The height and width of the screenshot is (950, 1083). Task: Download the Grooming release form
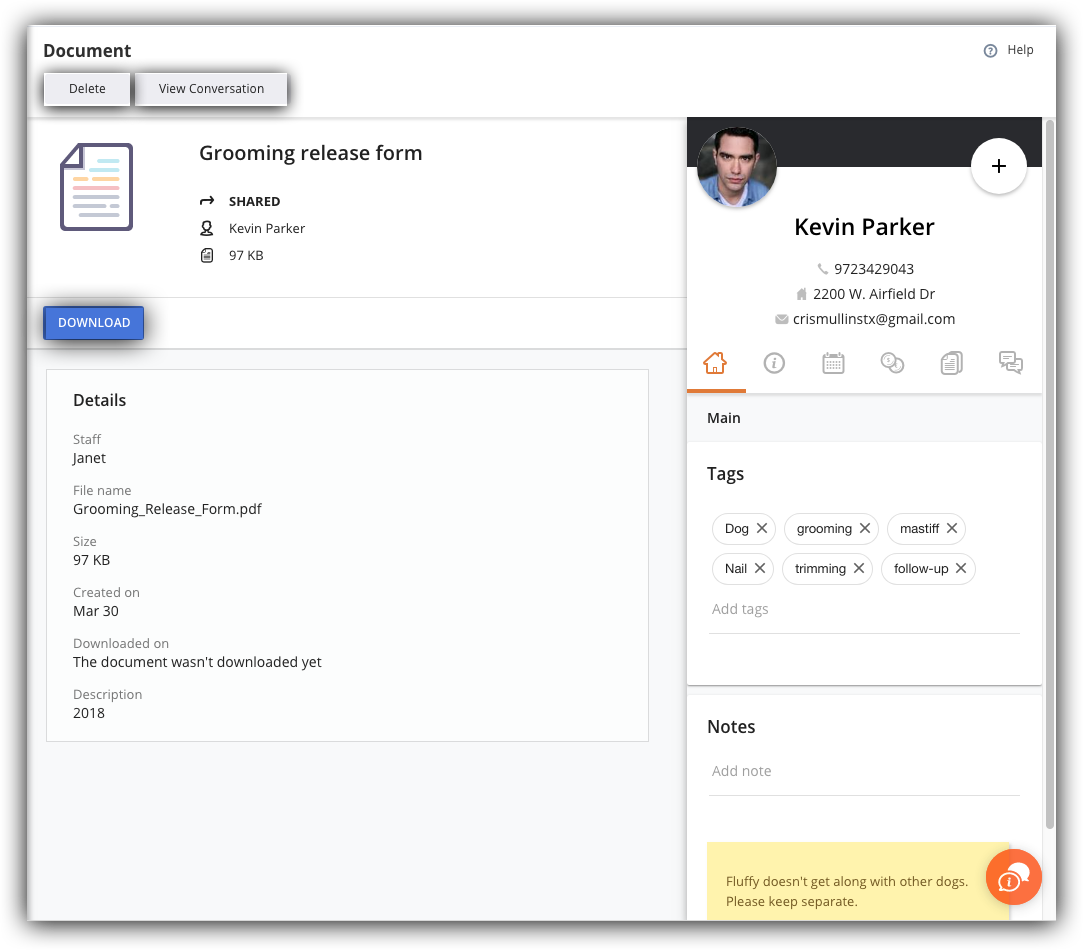coord(94,323)
